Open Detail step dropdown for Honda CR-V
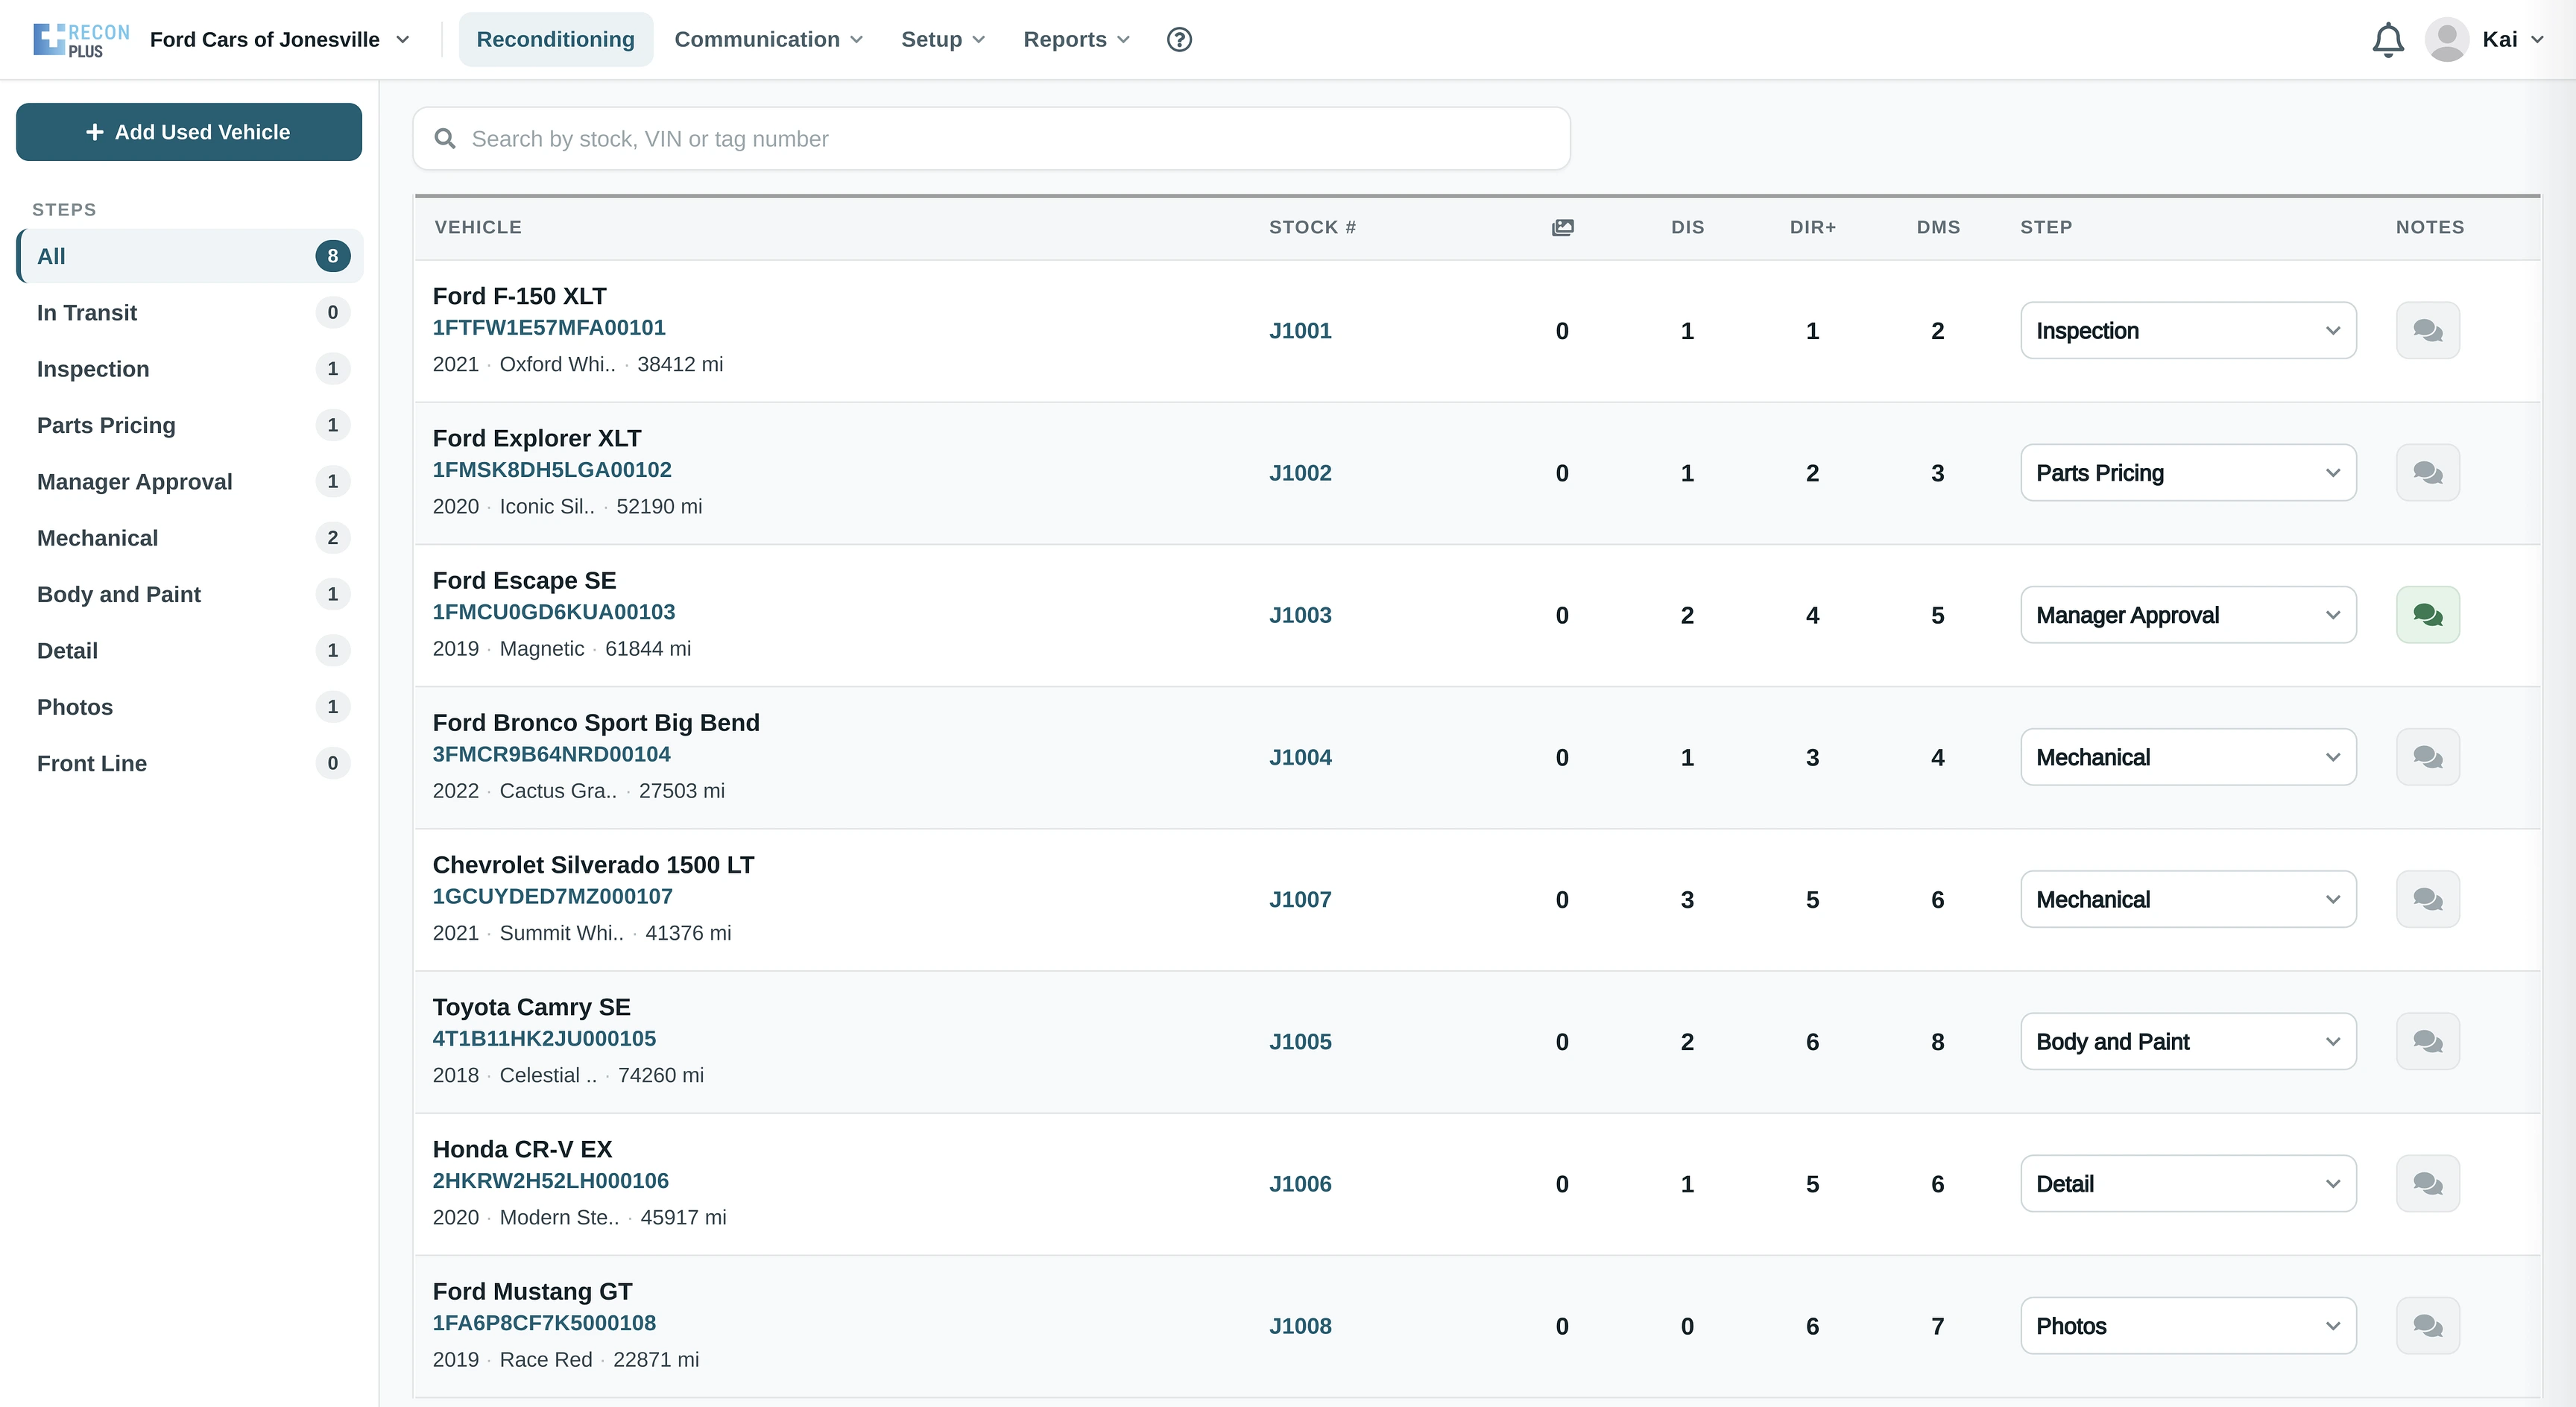 [x=2188, y=1183]
